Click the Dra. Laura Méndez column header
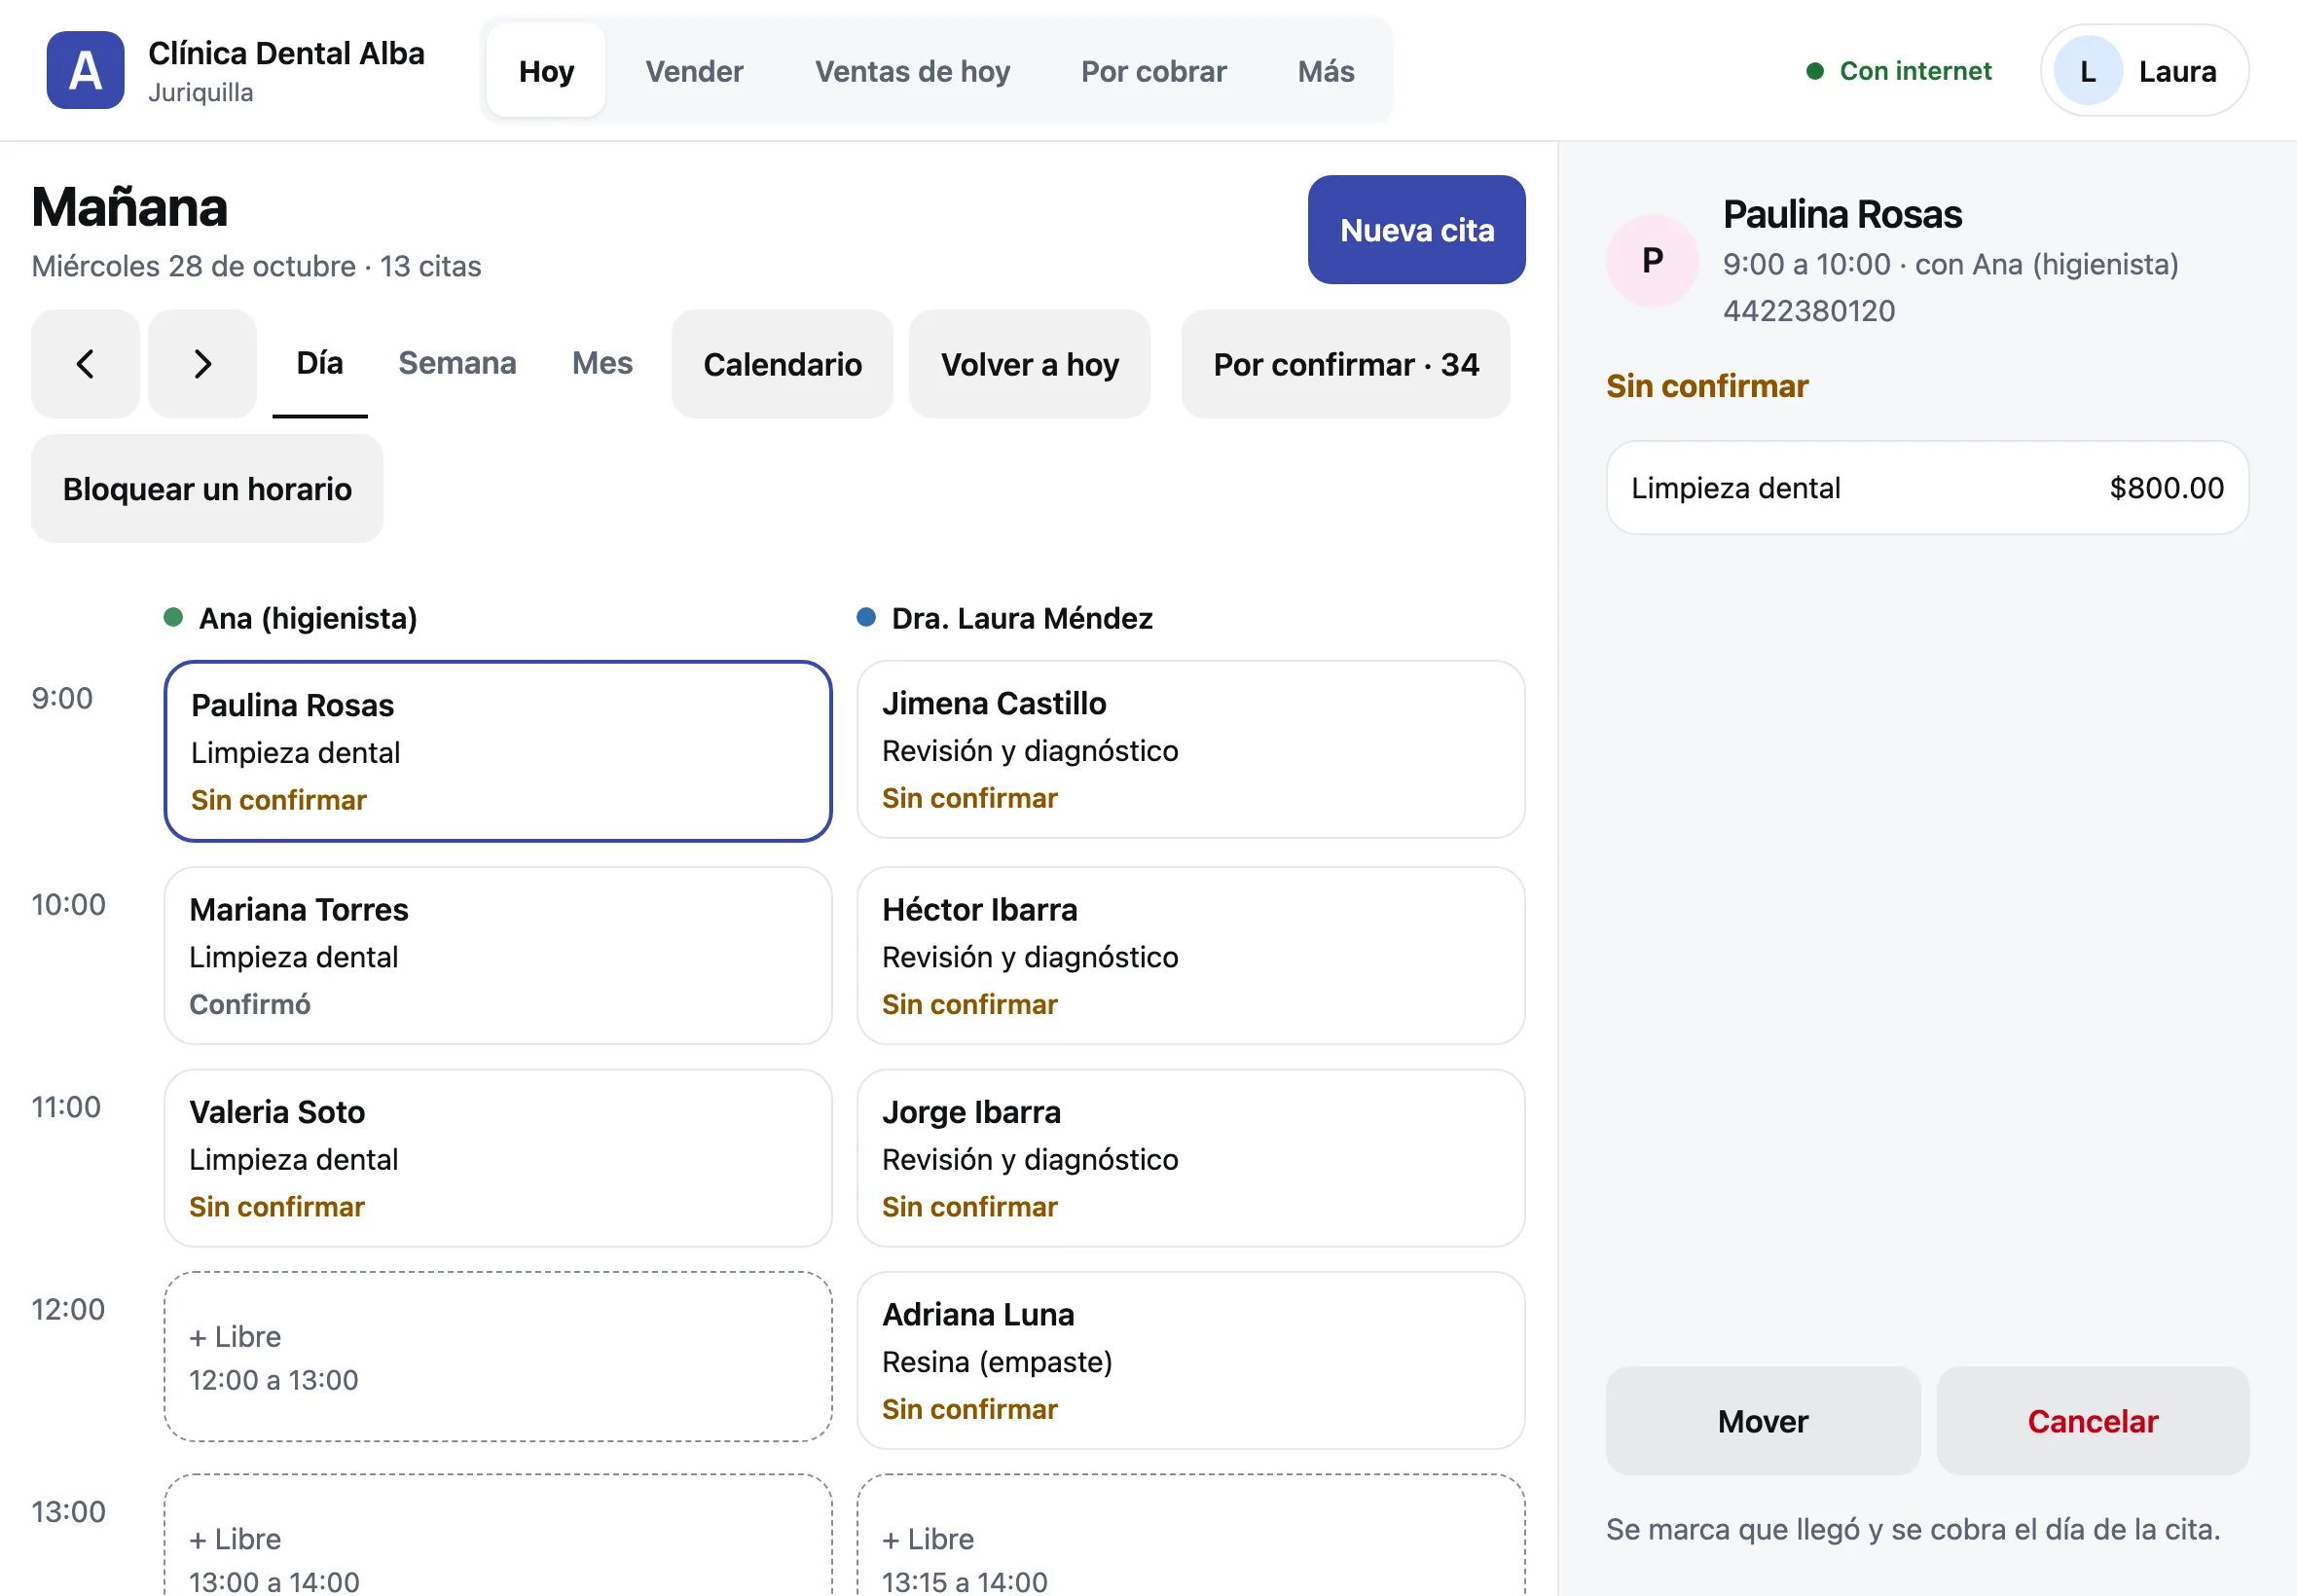Image resolution: width=2297 pixels, height=1596 pixels. [1004, 618]
